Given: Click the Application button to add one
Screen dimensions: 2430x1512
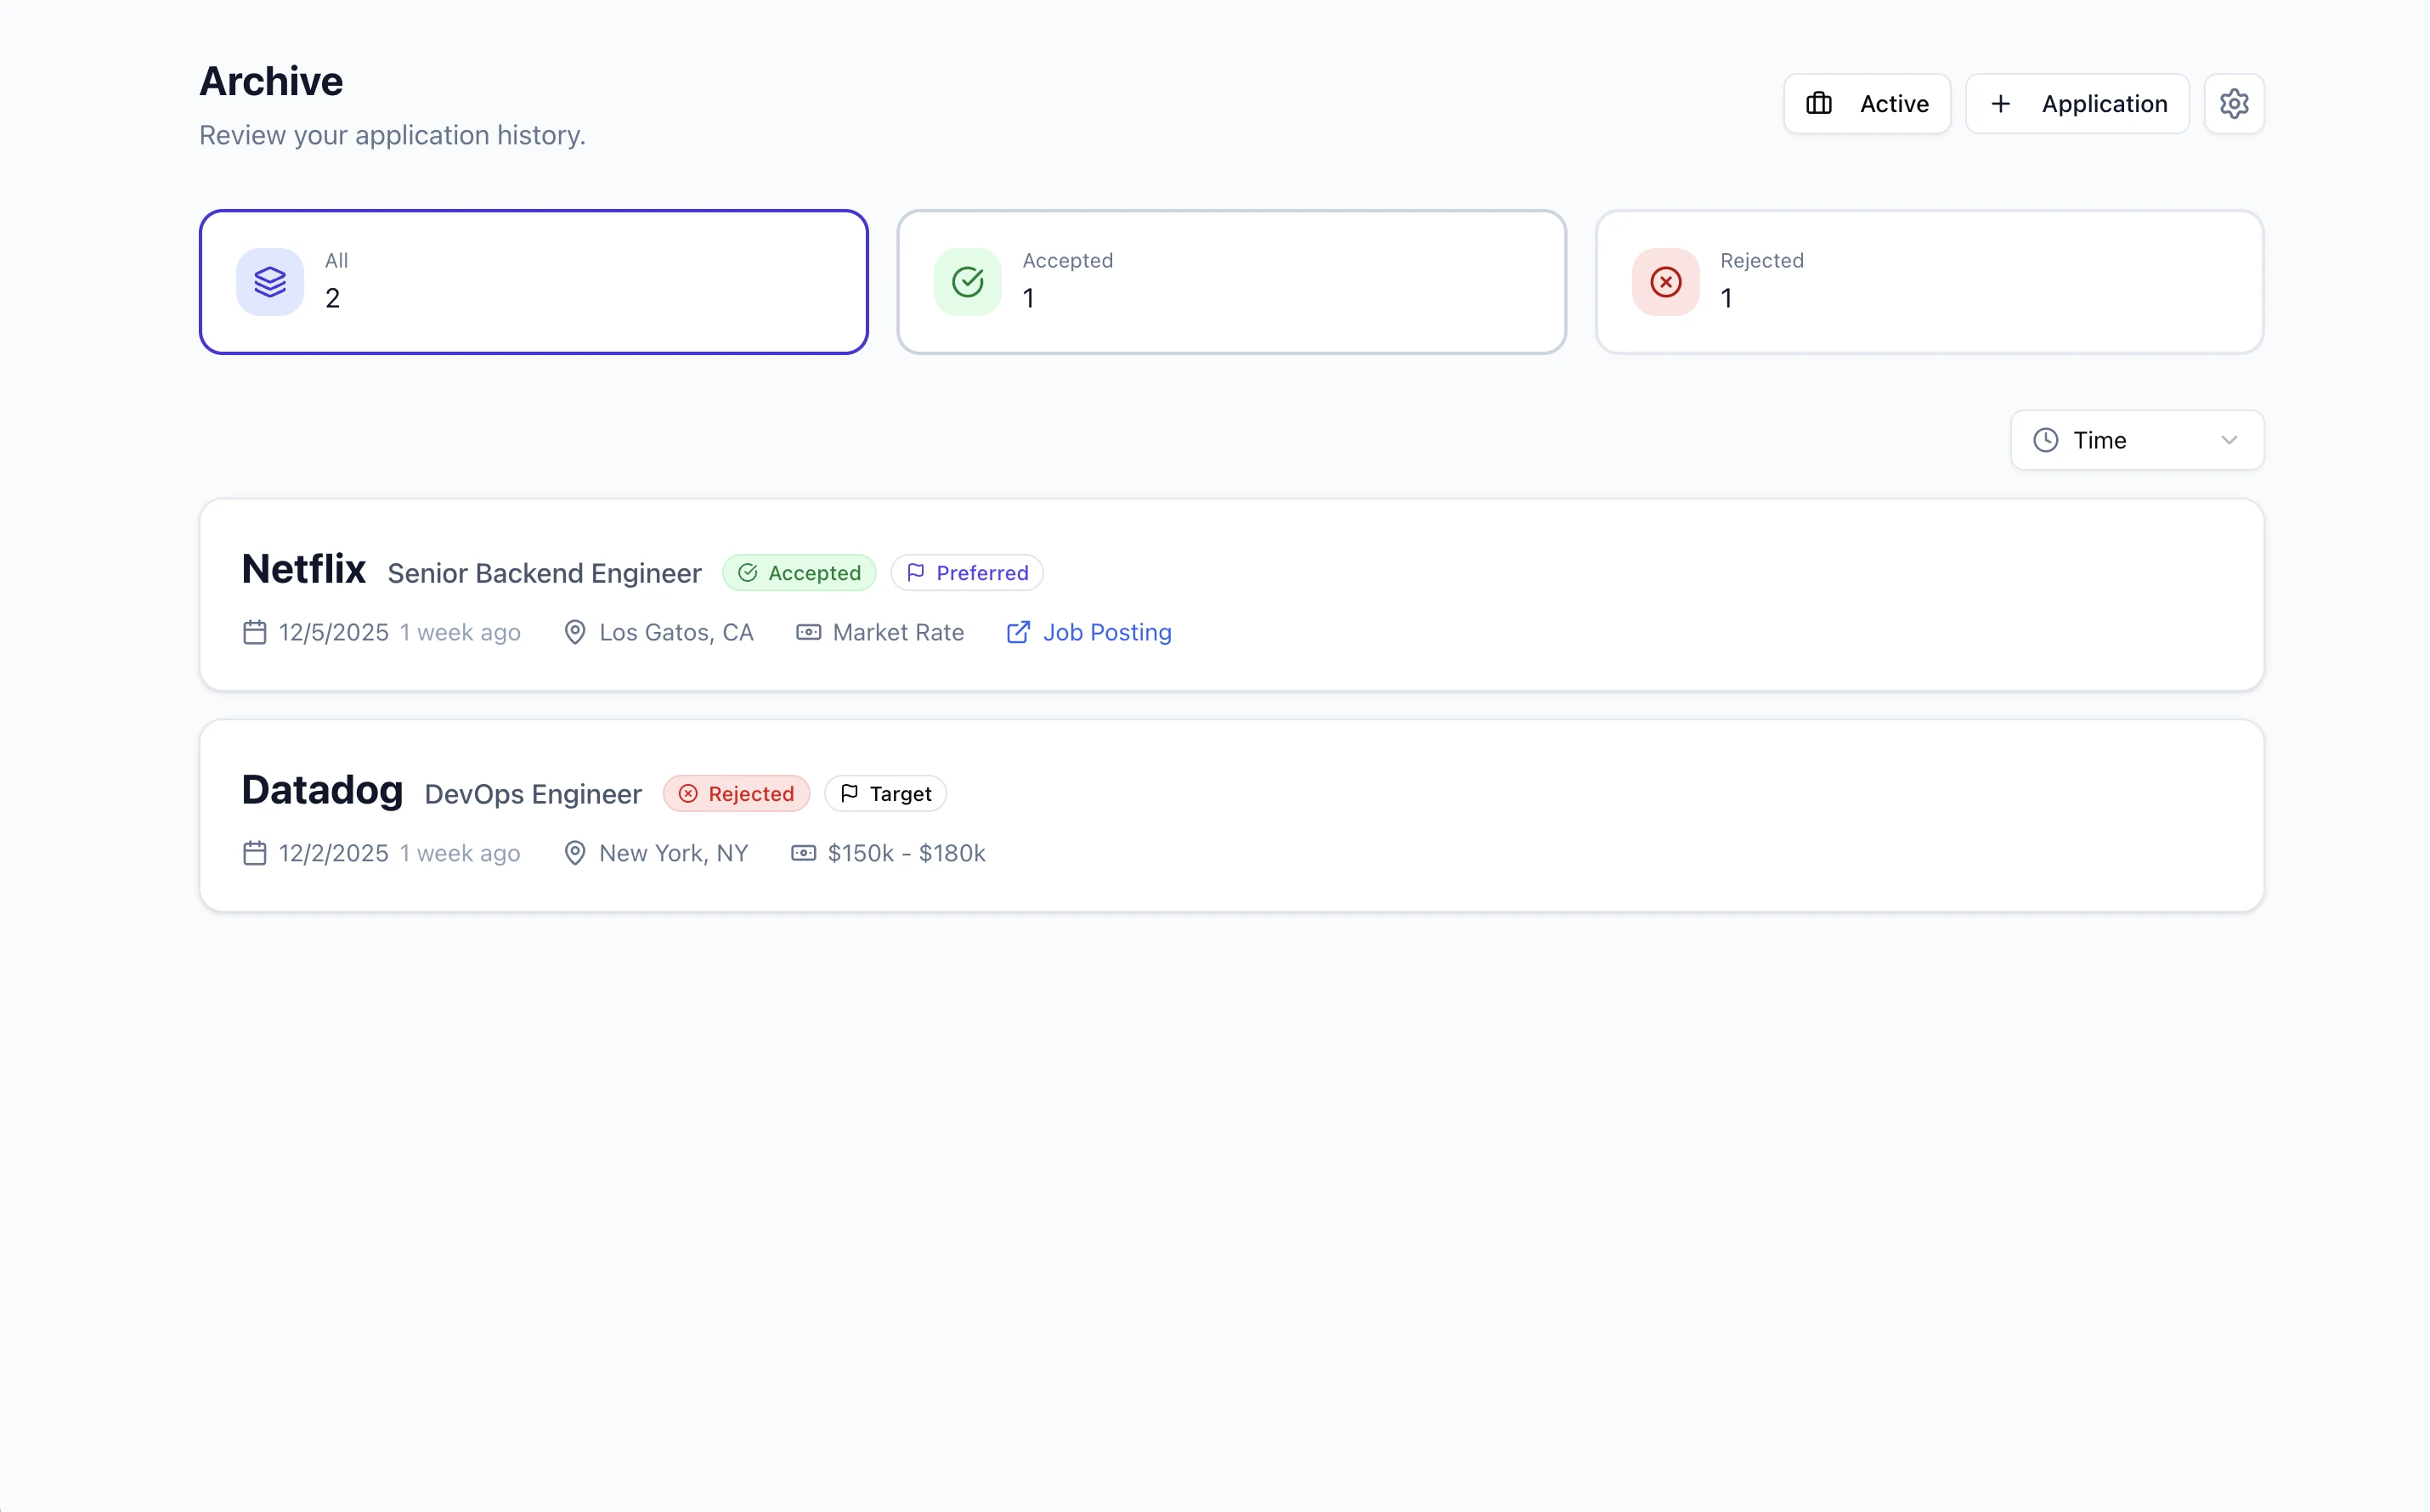Looking at the screenshot, I should [2077, 103].
